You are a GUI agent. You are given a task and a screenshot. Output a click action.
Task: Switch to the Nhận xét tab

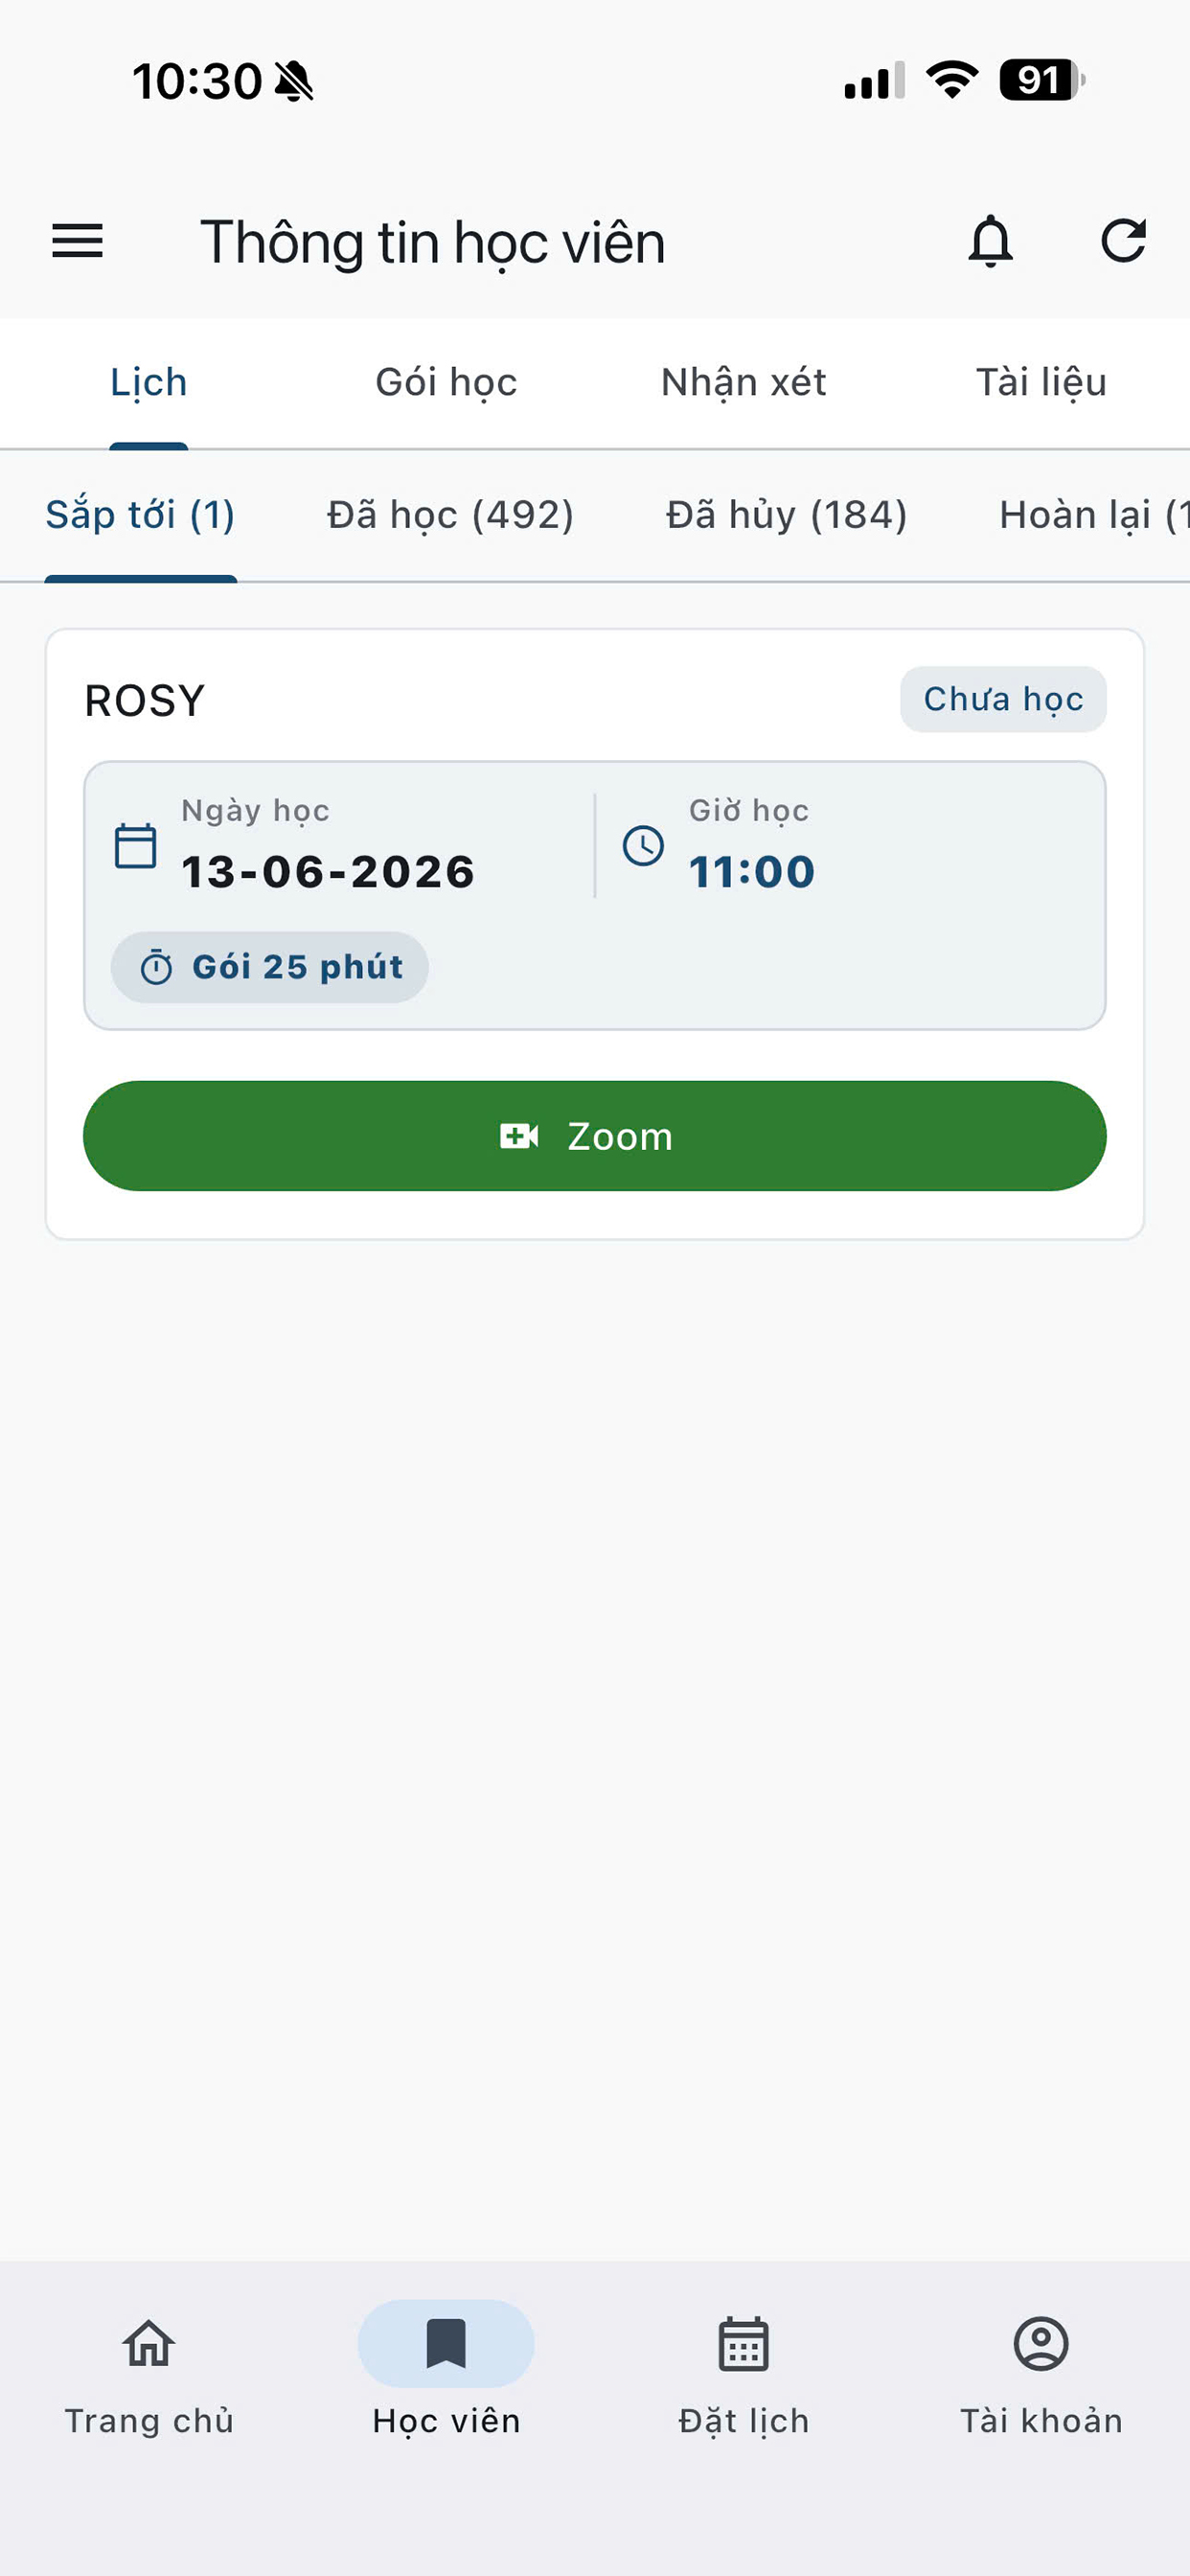743,382
